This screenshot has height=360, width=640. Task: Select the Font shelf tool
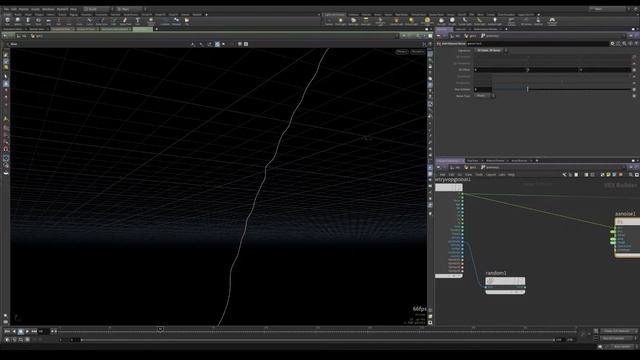[x=138, y=21]
